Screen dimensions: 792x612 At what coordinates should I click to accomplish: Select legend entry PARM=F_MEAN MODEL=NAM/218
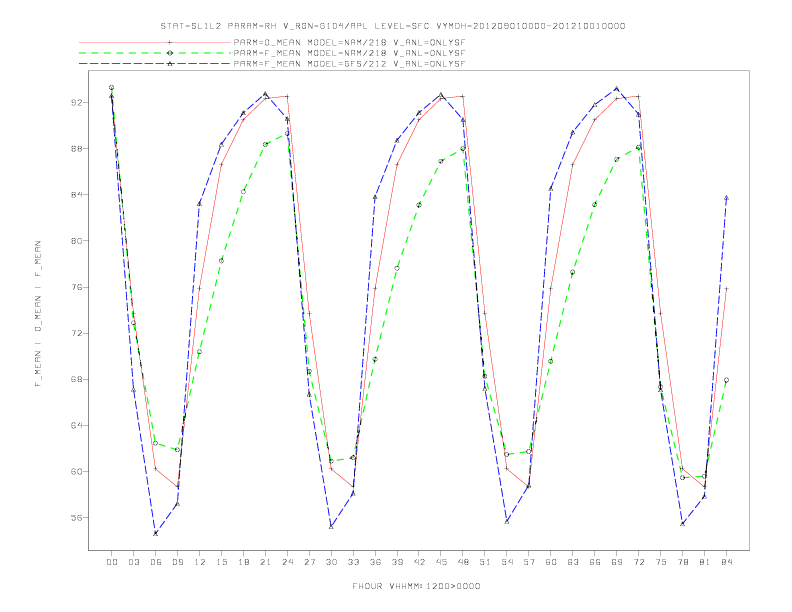pyautogui.click(x=349, y=53)
